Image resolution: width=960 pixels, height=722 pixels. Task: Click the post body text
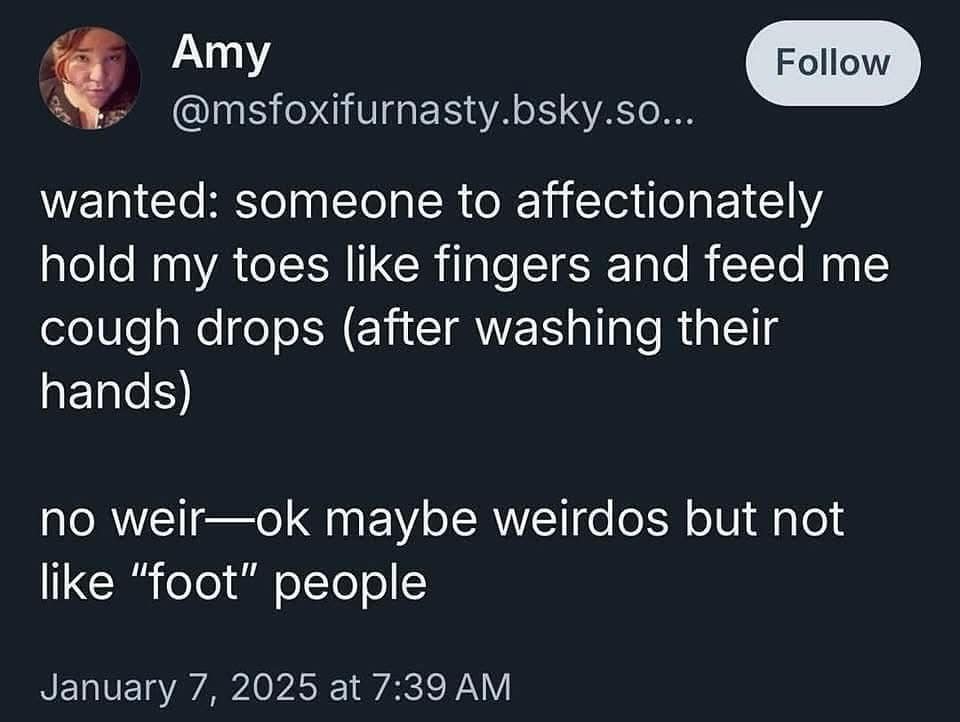click(450, 290)
